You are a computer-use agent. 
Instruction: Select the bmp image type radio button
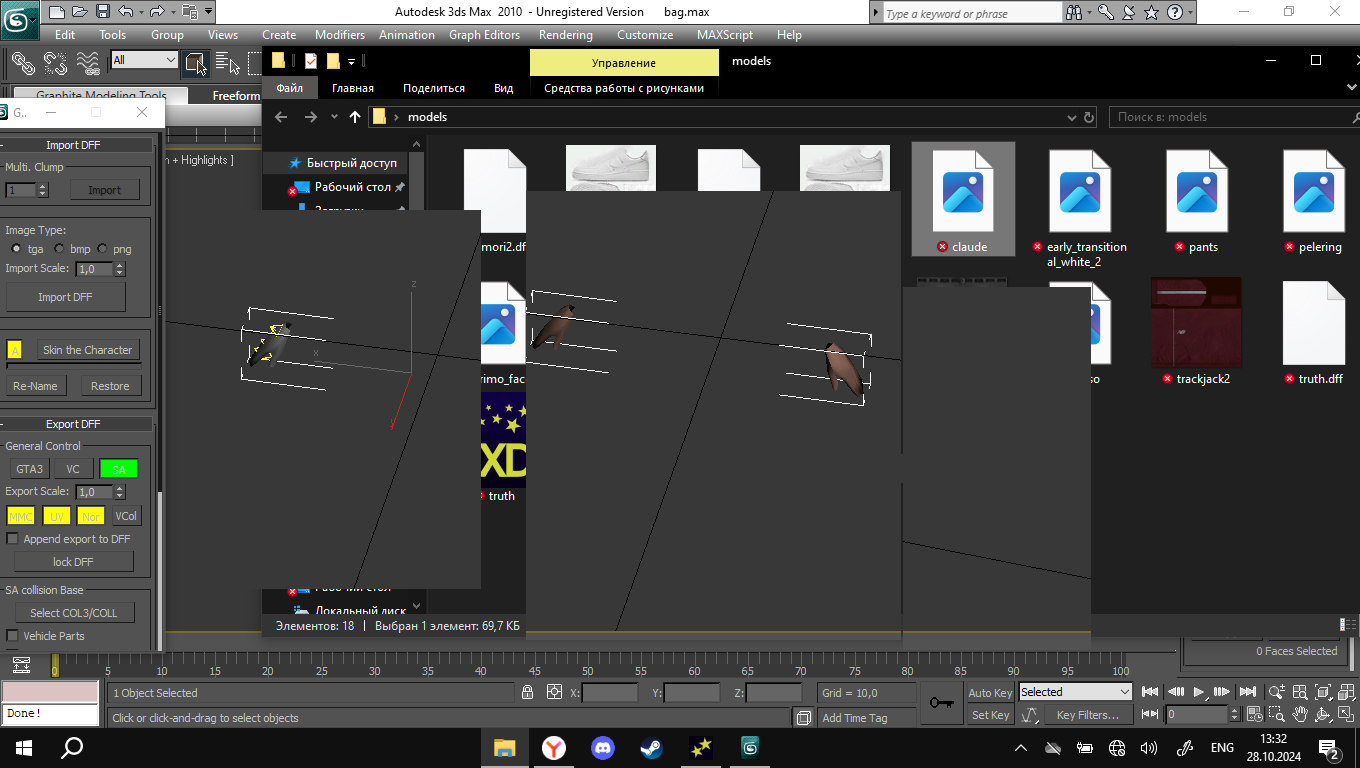60,248
